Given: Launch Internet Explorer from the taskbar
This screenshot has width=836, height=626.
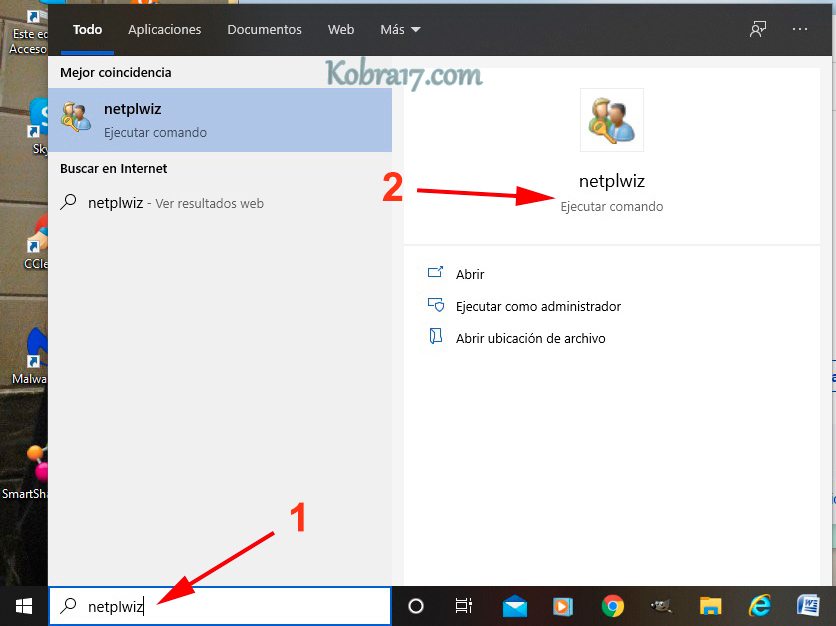Looking at the screenshot, I should [x=760, y=606].
